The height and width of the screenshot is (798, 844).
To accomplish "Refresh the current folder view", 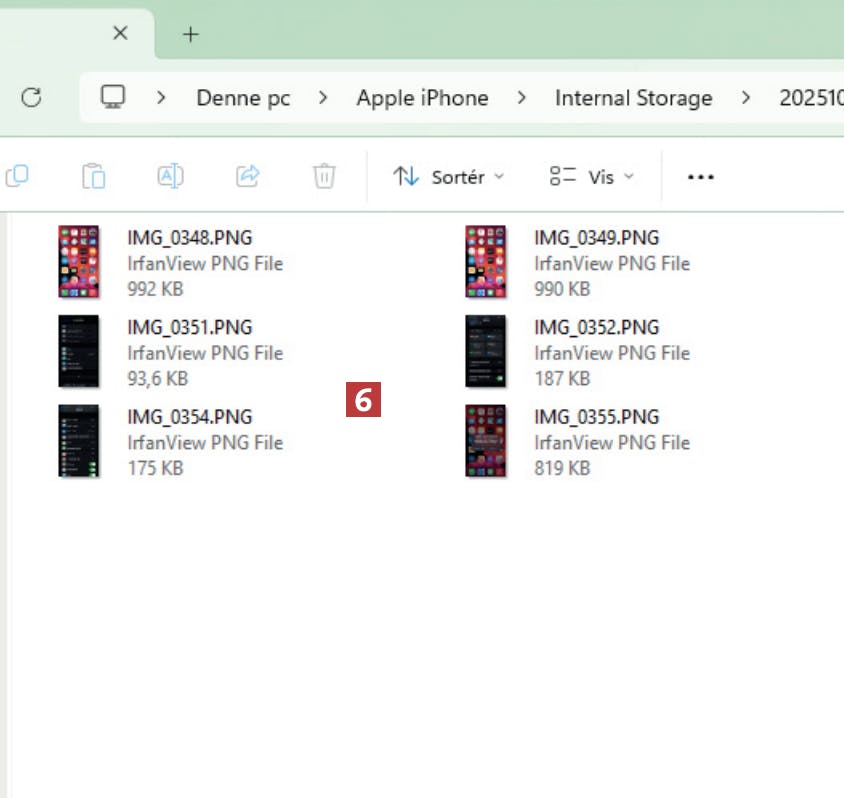I will 31,98.
